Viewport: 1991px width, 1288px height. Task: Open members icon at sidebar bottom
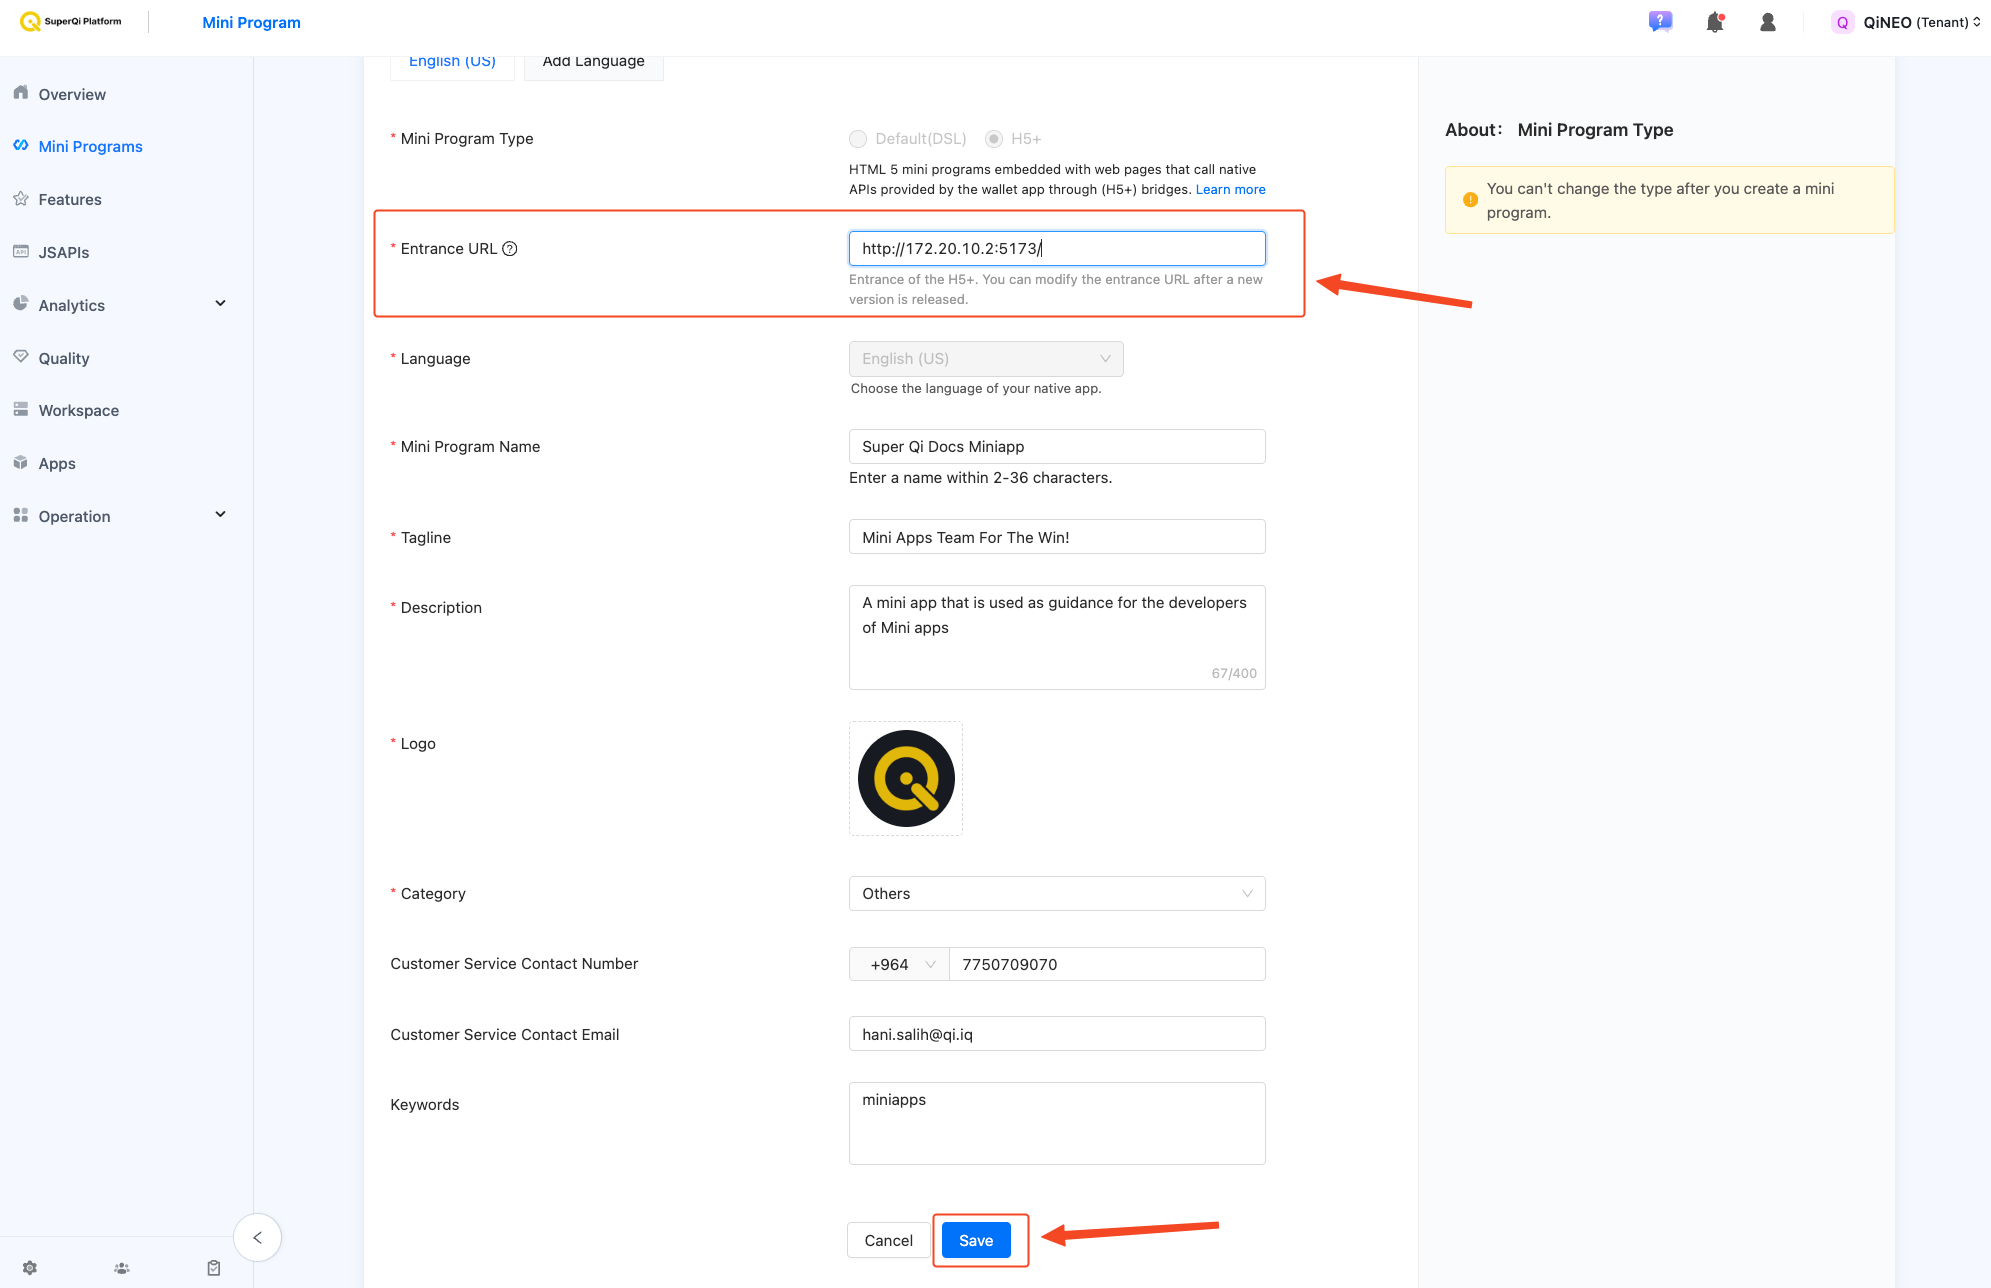(x=122, y=1268)
